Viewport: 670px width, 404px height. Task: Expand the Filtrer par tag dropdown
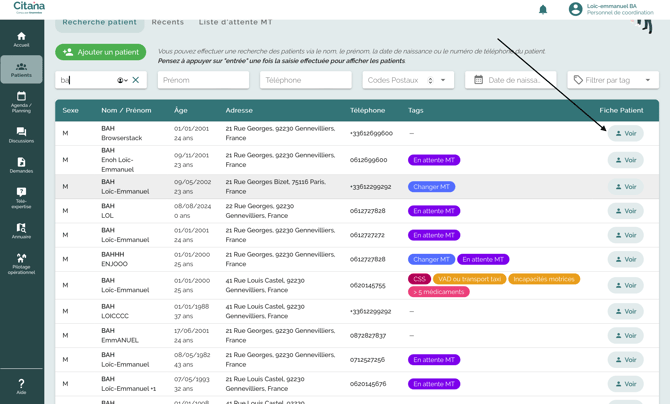tap(648, 80)
